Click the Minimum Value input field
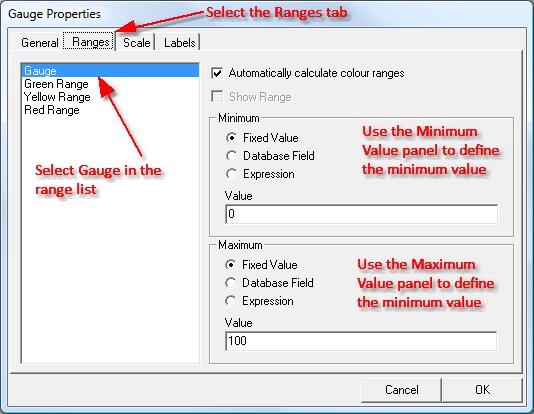This screenshot has width=534, height=414. [361, 214]
